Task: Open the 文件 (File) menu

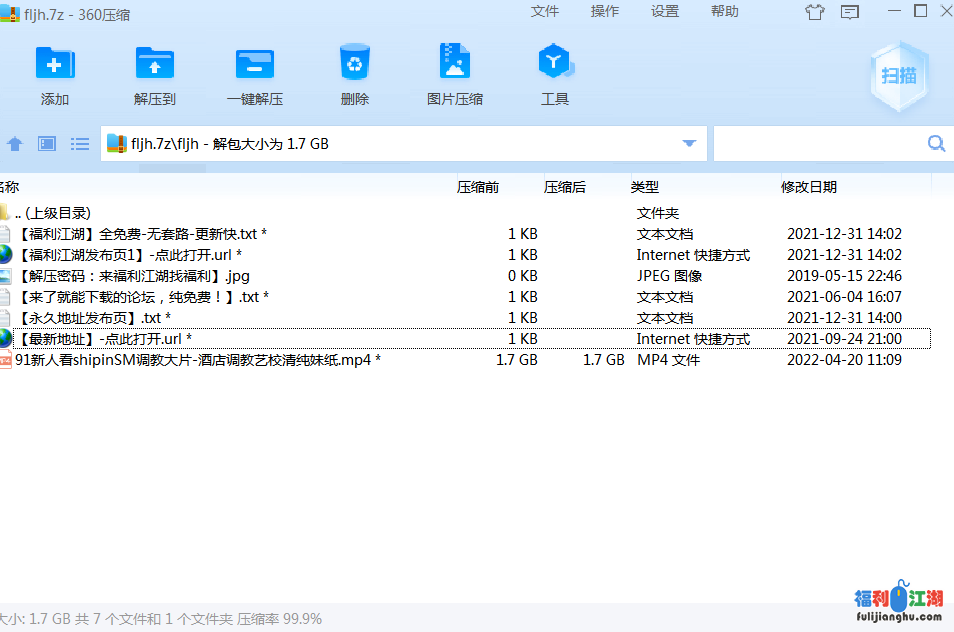Action: pyautogui.click(x=545, y=12)
